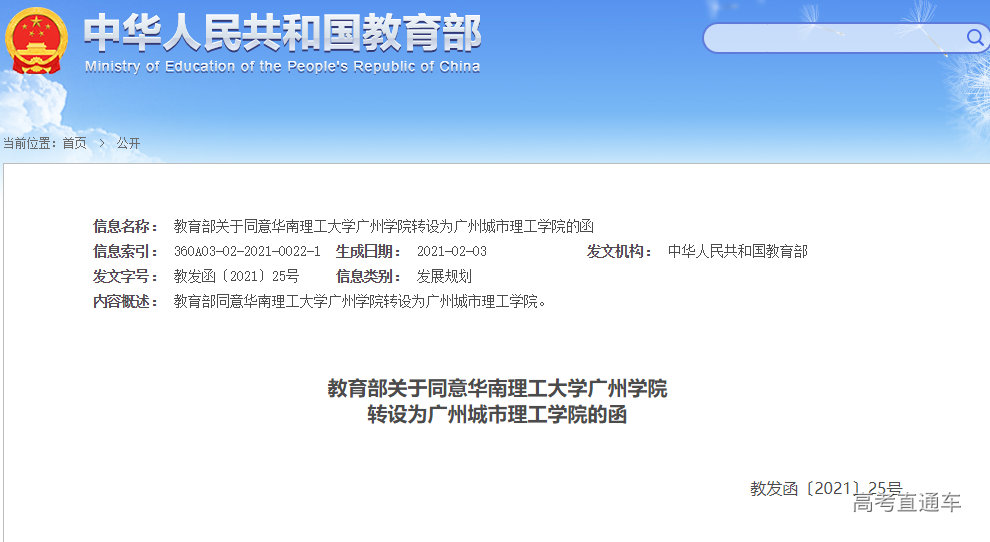
Task: Click headline line 转设为广州城市理工学院的函
Action: 497,415
